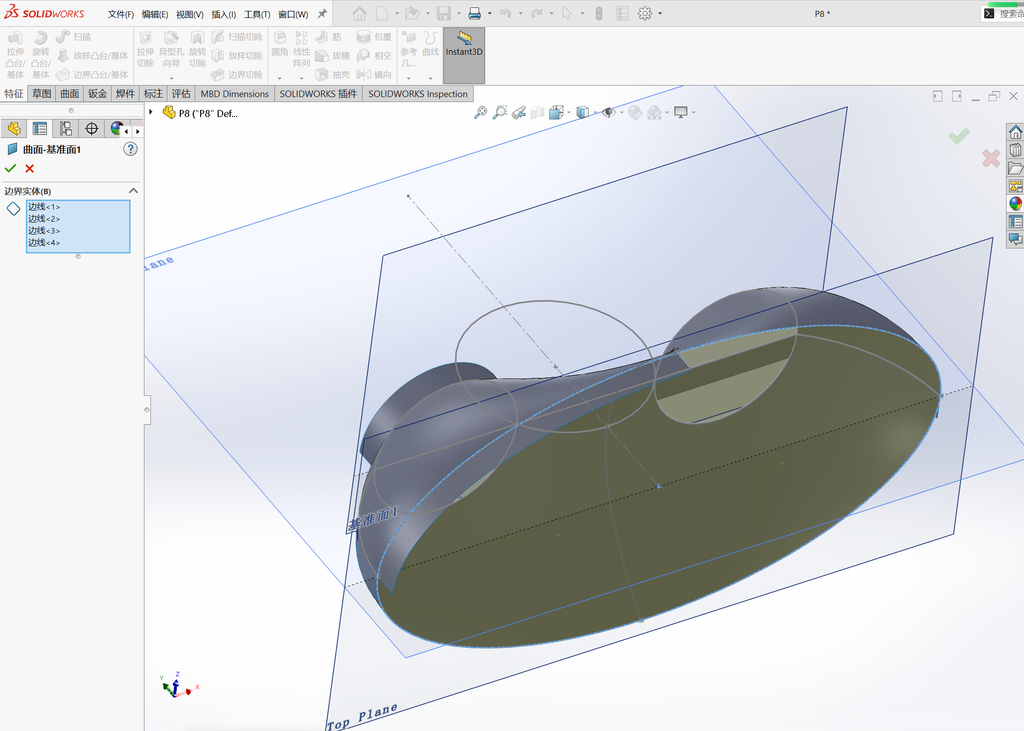The width and height of the screenshot is (1024, 731).
Task: Pin the menu bar with the pushpin
Action: click(x=322, y=14)
